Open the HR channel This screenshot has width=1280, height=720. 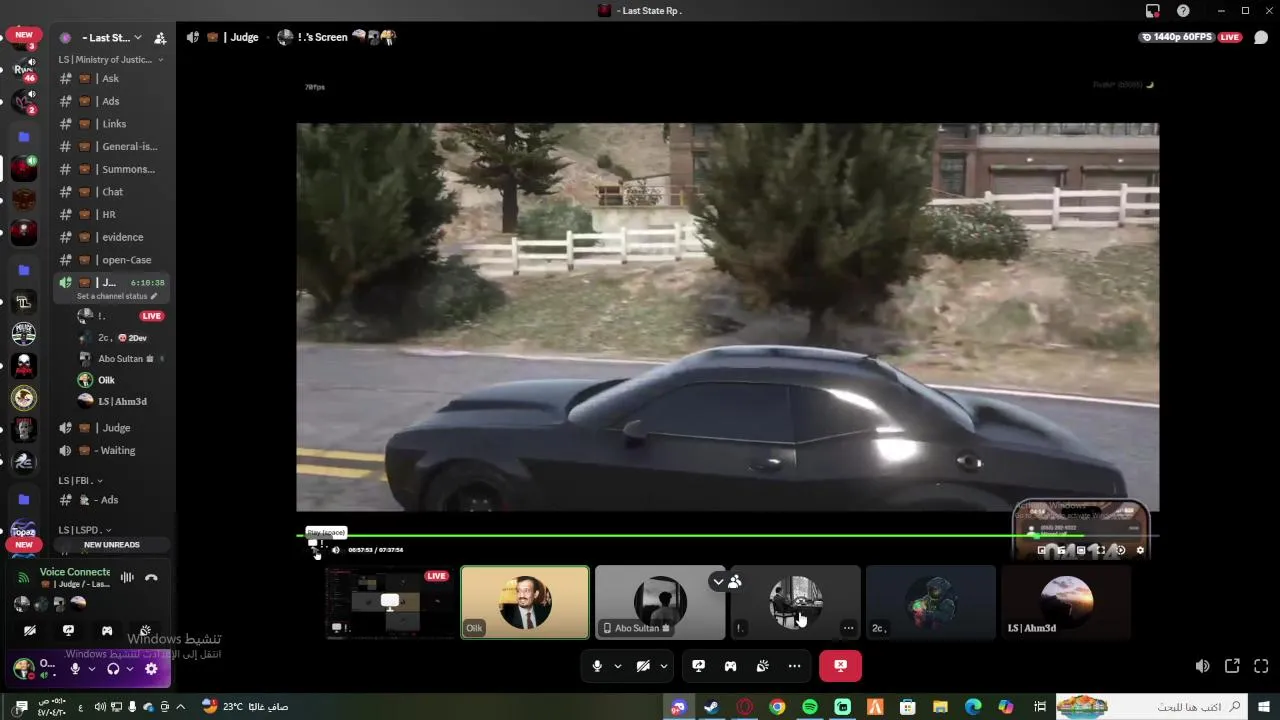[112, 214]
